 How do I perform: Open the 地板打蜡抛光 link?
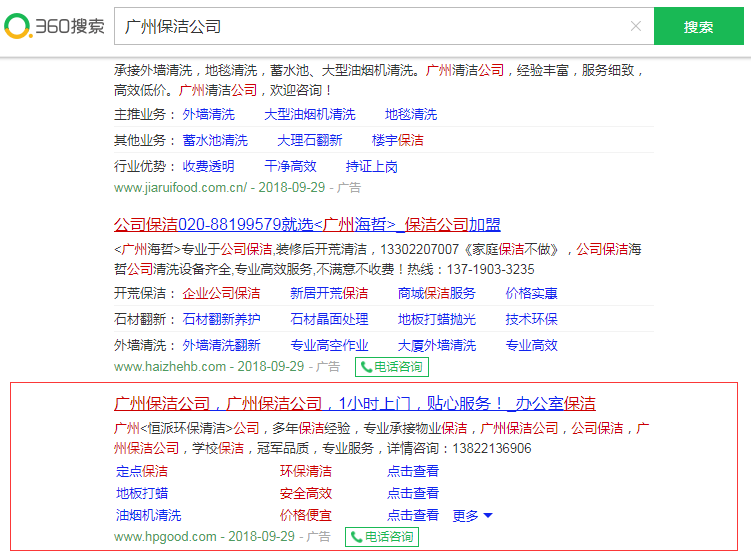point(437,319)
